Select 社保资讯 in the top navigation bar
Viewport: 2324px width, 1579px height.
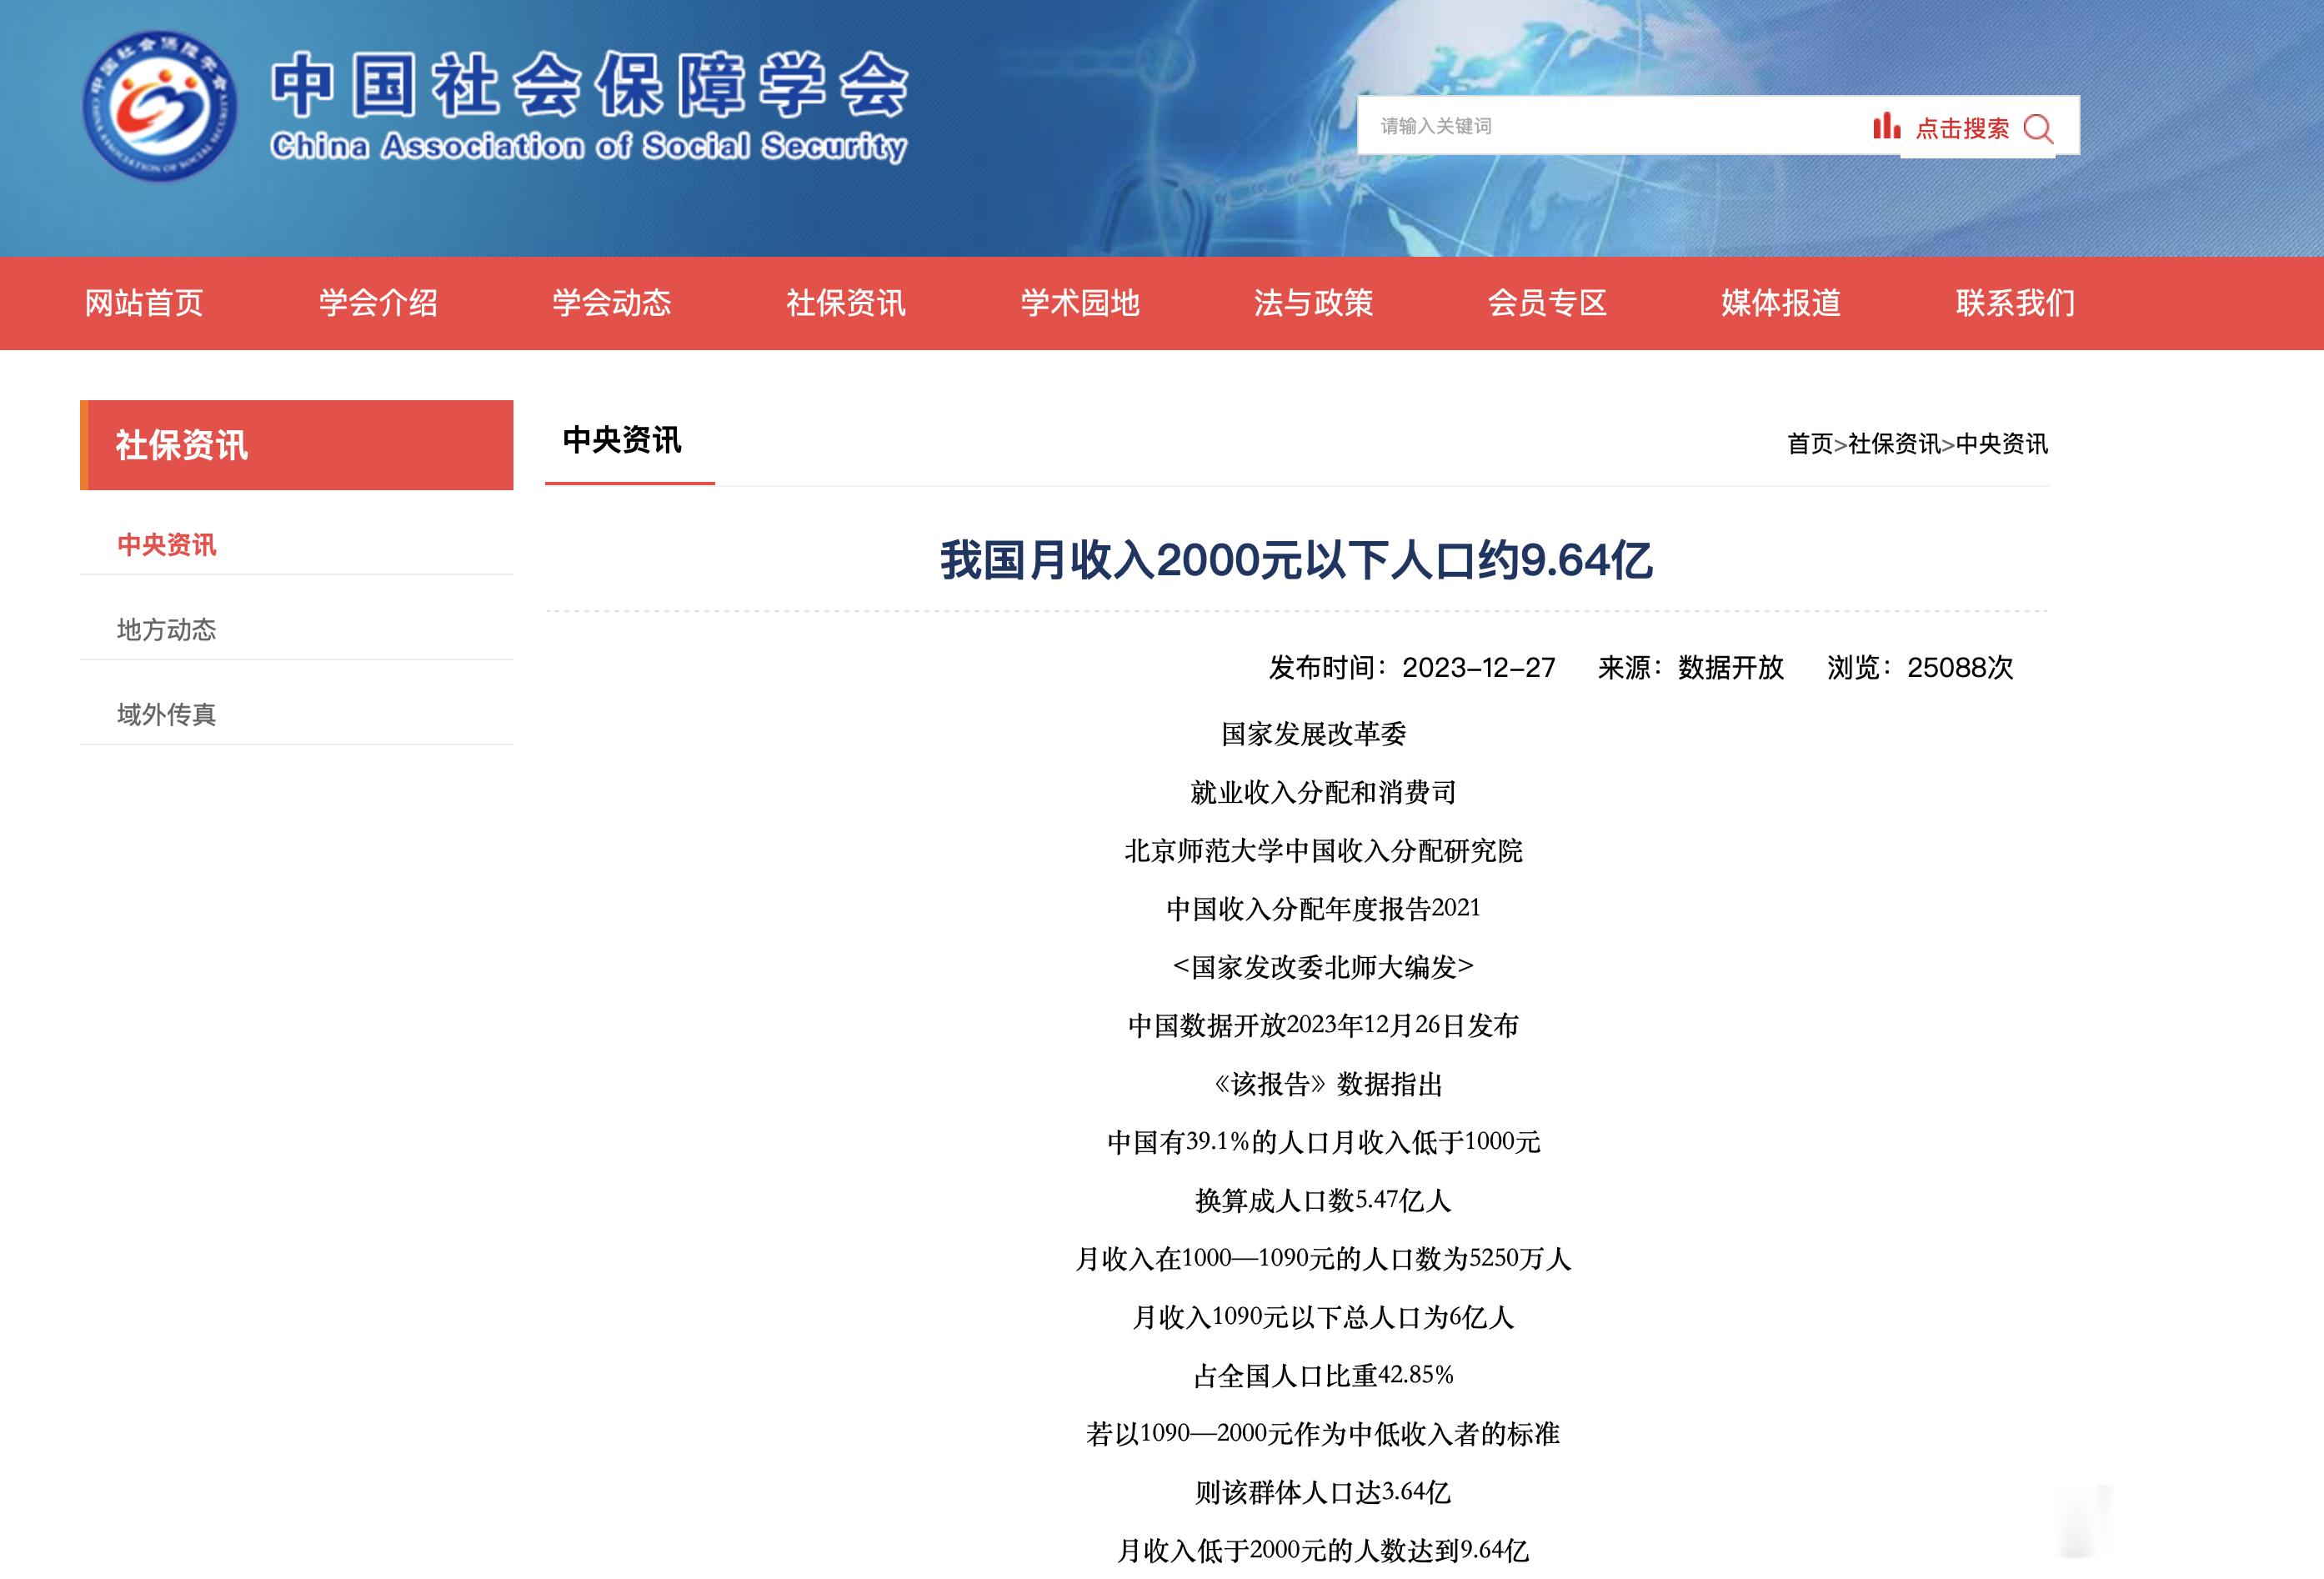[846, 303]
